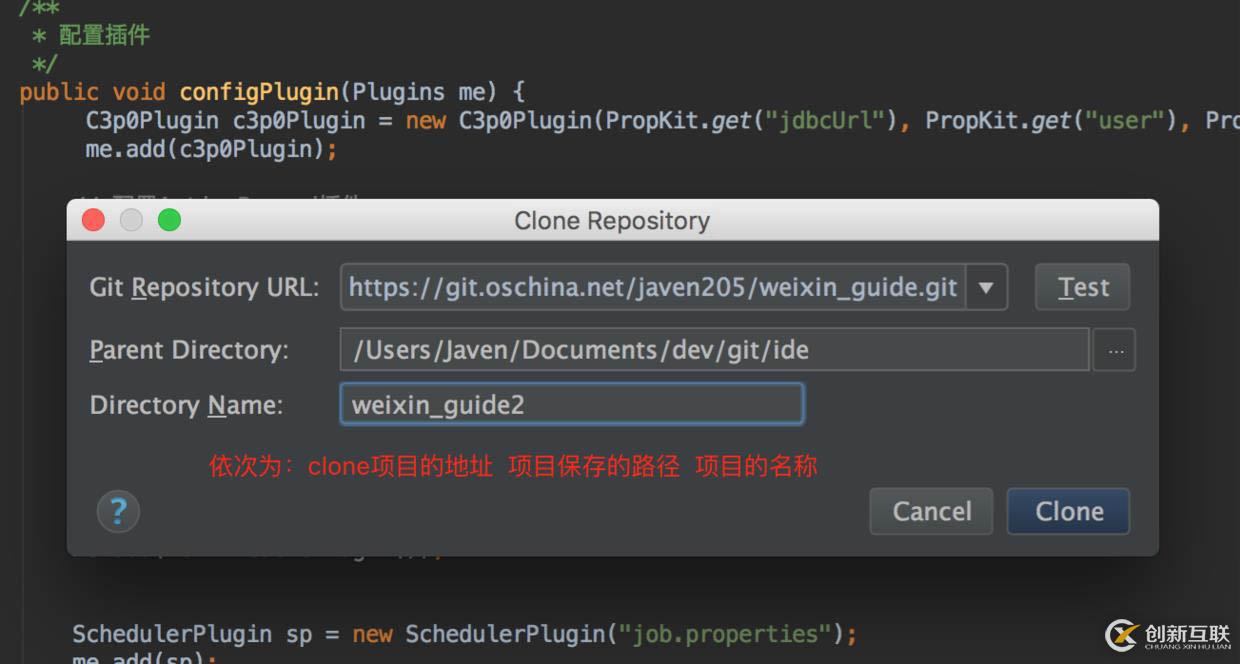Click the gray minimize window button

point(131,220)
